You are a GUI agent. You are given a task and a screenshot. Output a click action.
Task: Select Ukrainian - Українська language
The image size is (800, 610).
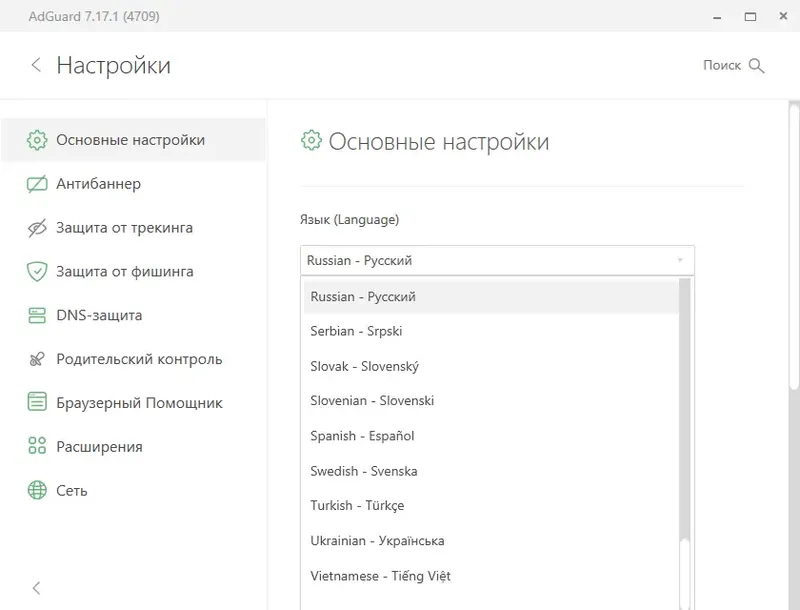(491, 541)
